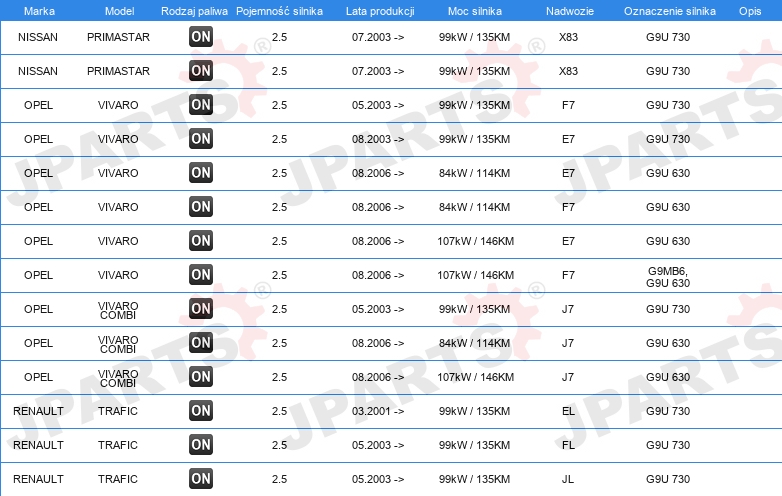Click '99kW / 135KM' in Trafic 03.2001 row
Image resolution: width=782 pixels, height=496 pixels.
(x=474, y=411)
